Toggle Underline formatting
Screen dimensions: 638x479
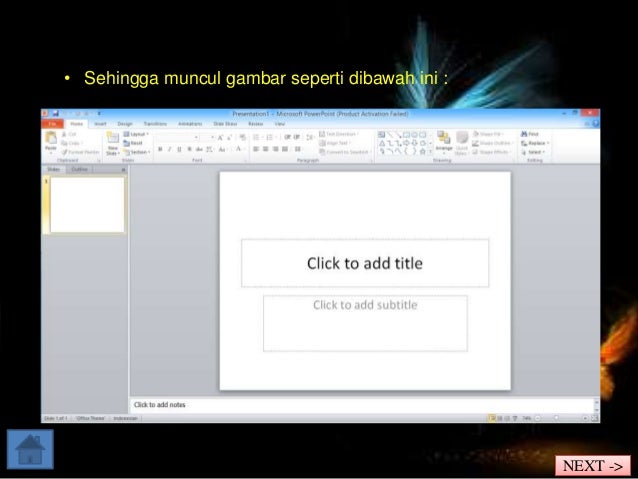click(179, 149)
